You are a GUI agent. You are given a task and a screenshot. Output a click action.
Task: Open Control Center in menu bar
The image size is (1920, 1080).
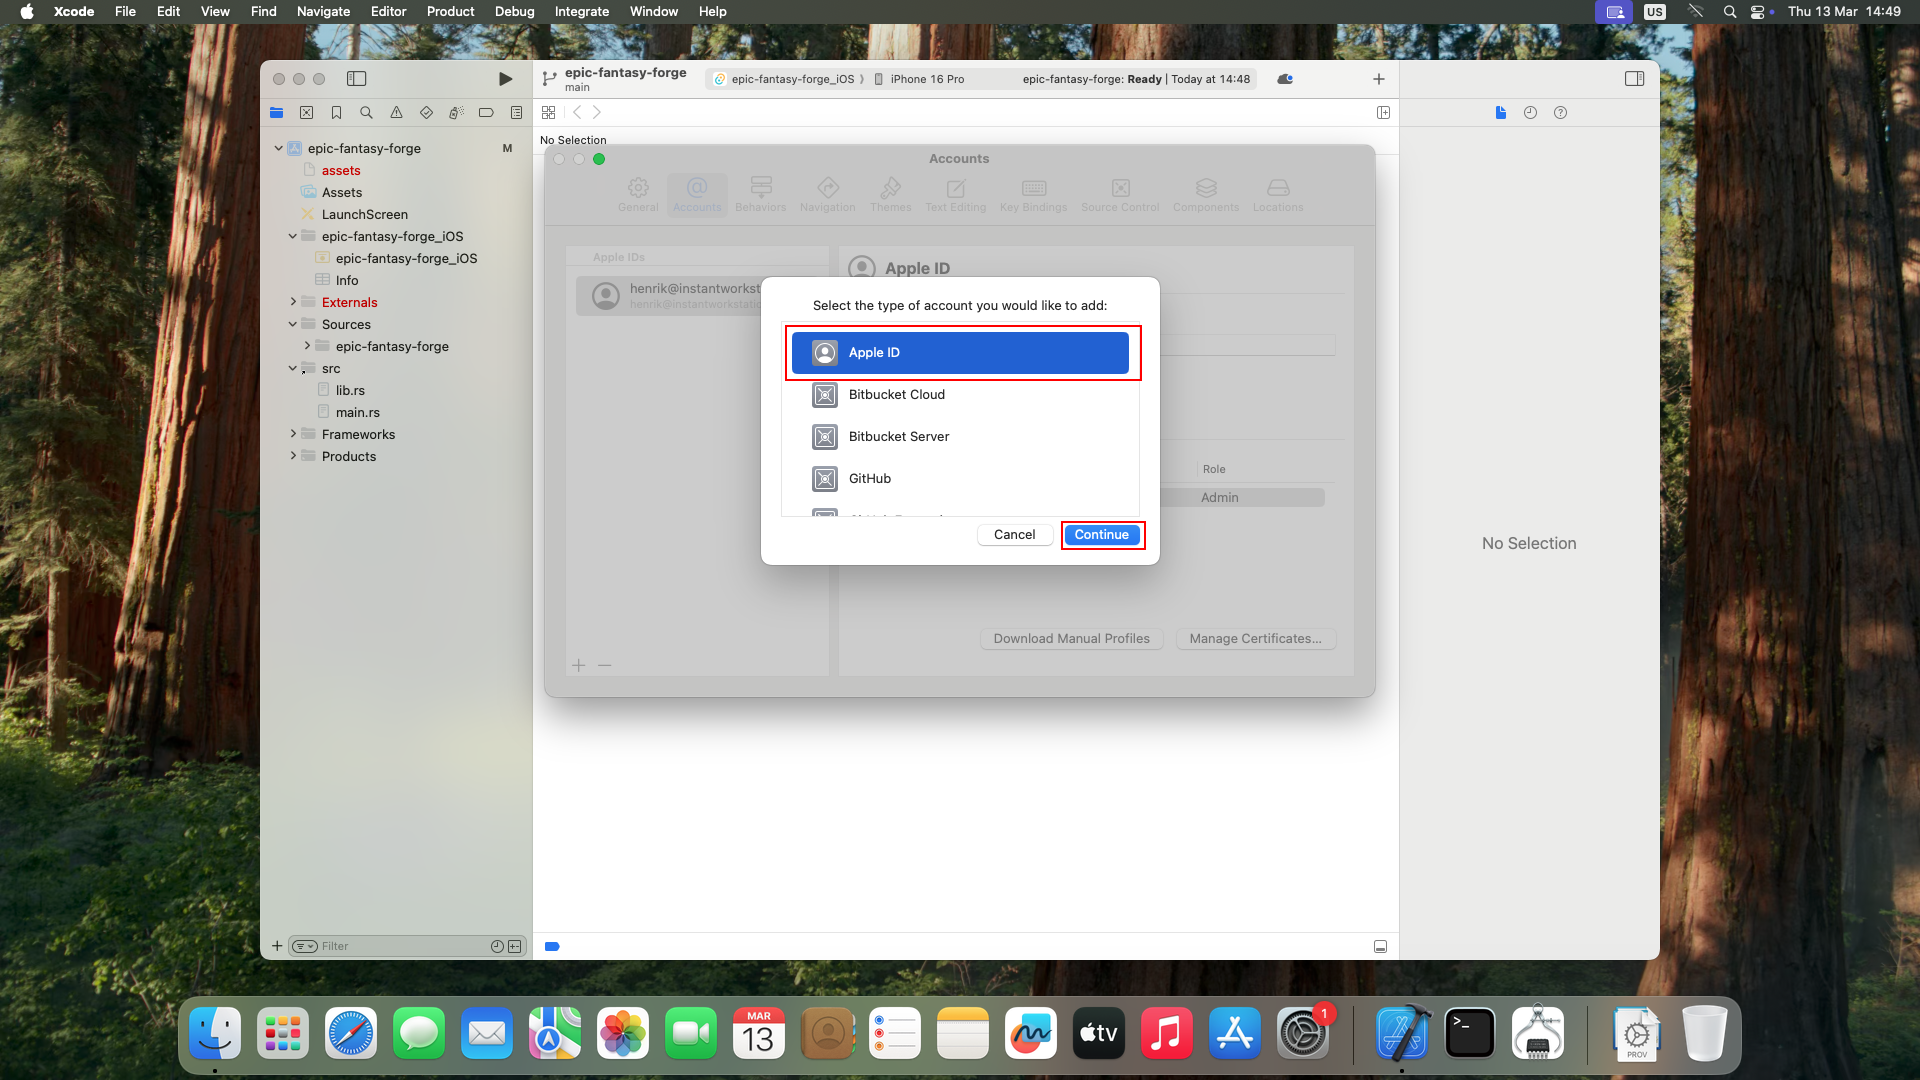1759,11
